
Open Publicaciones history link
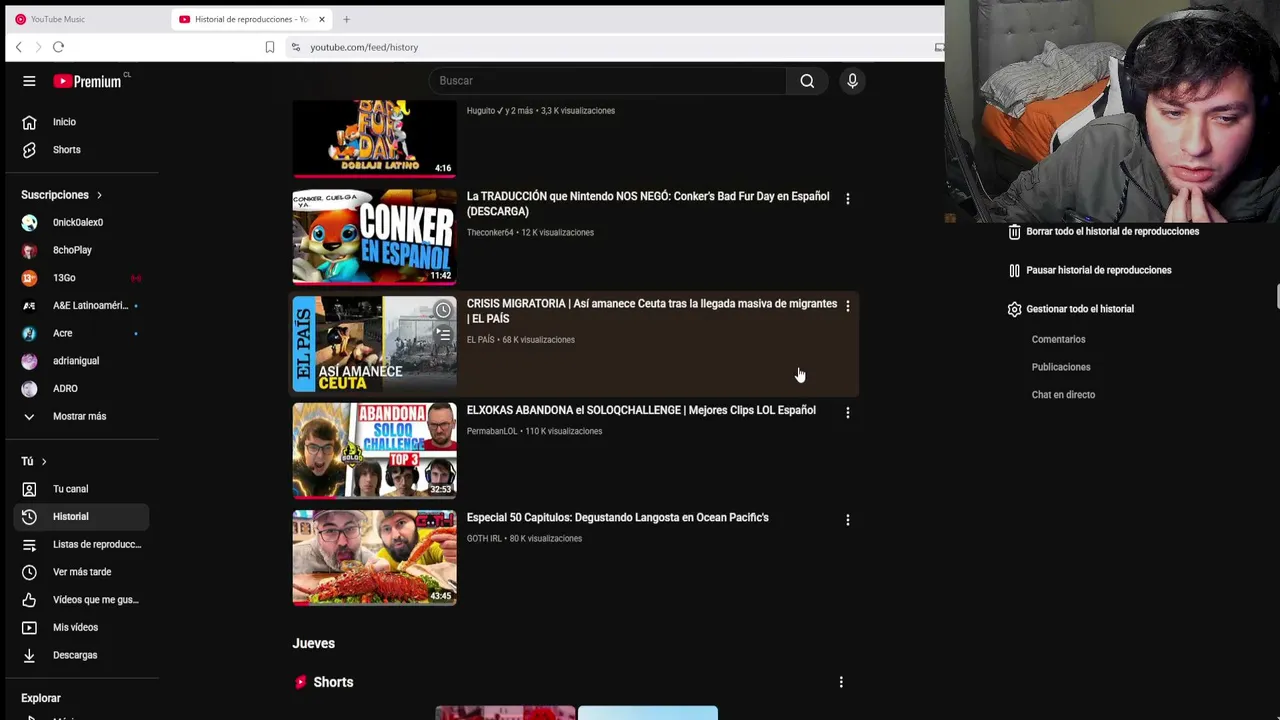coord(1061,367)
